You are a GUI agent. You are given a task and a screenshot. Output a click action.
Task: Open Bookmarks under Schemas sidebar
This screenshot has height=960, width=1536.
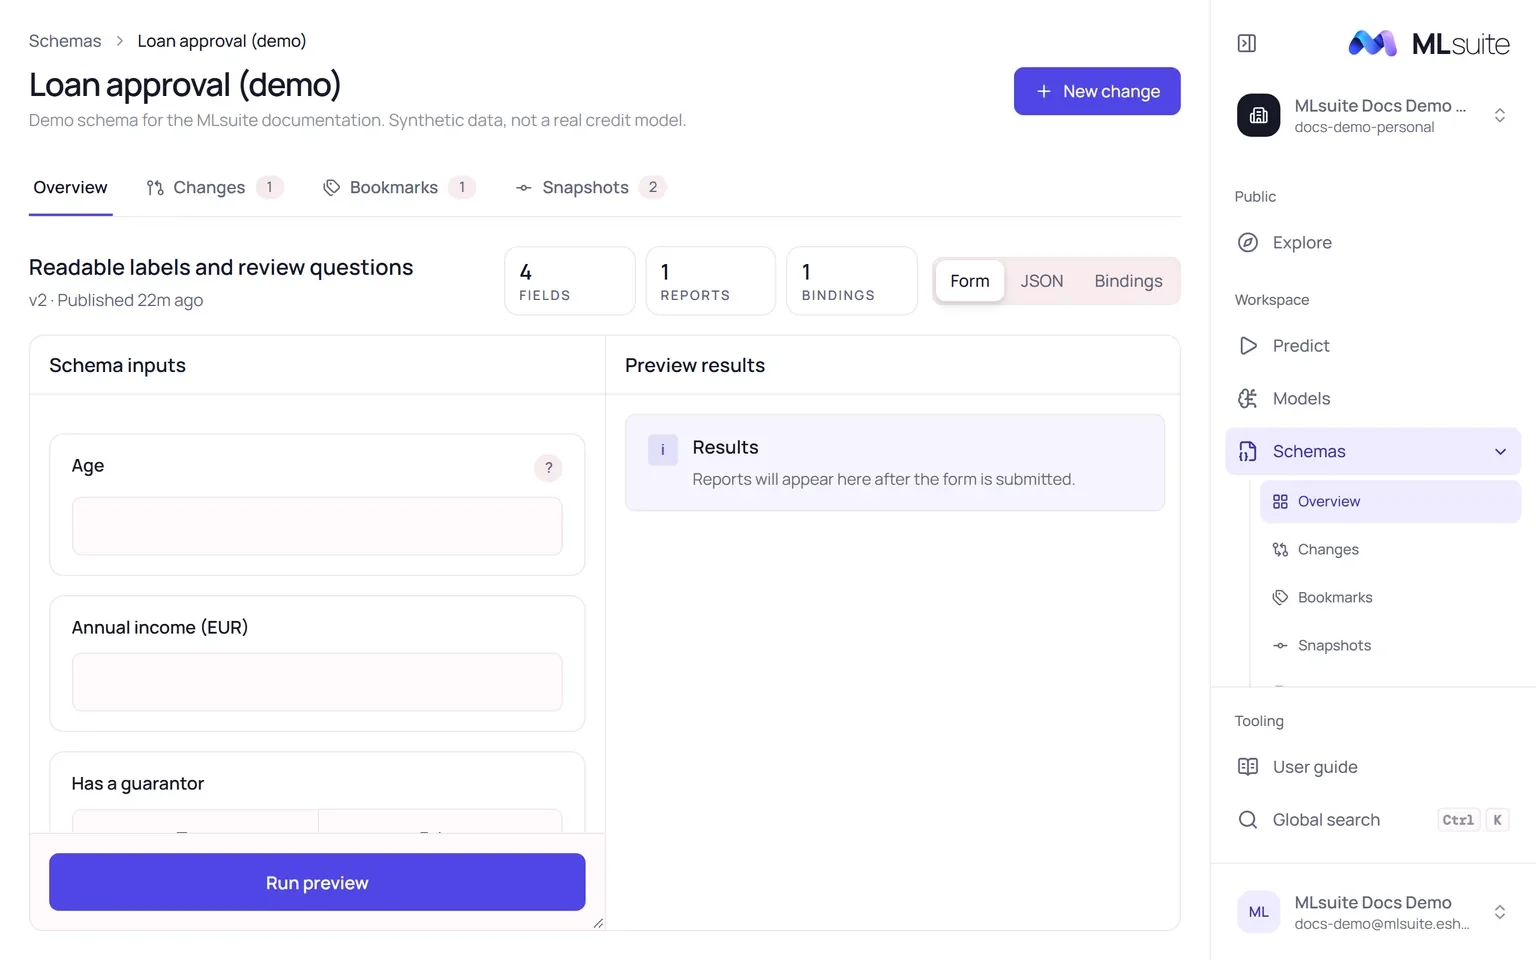click(1390, 597)
